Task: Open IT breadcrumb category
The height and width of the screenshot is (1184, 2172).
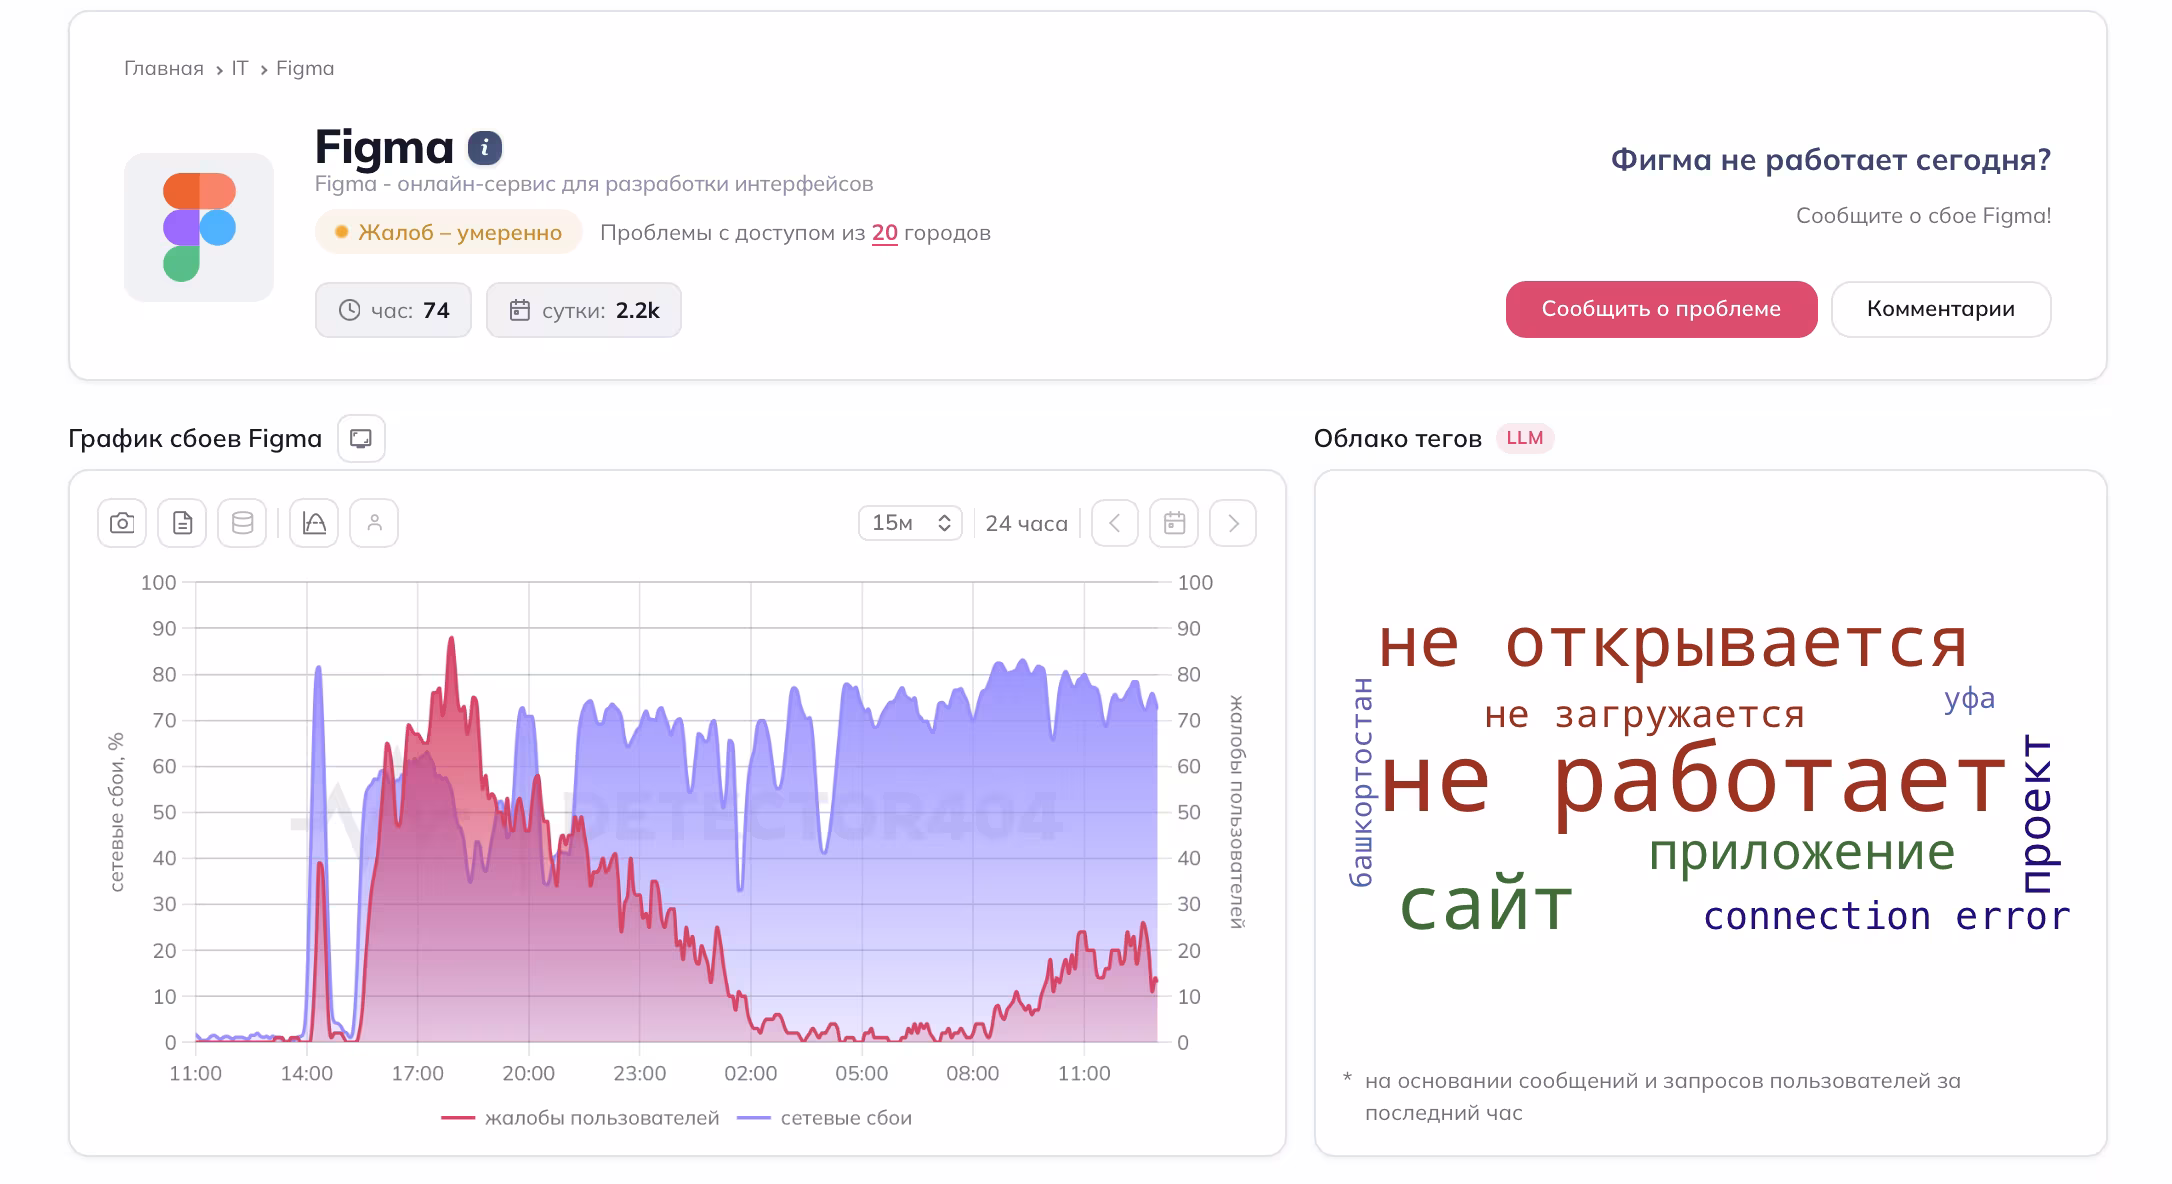Action: [240, 68]
